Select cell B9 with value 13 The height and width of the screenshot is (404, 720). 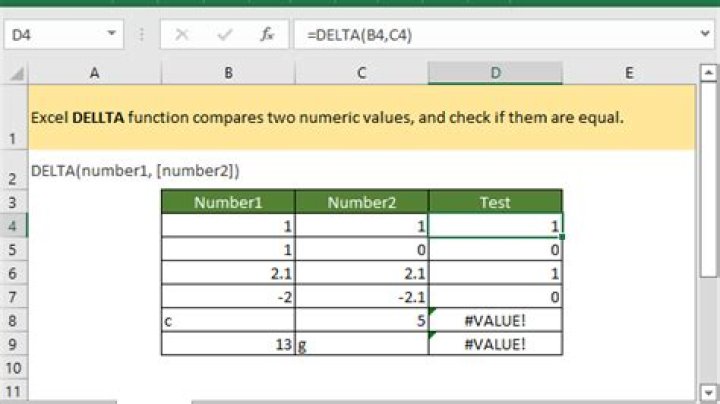(228, 344)
